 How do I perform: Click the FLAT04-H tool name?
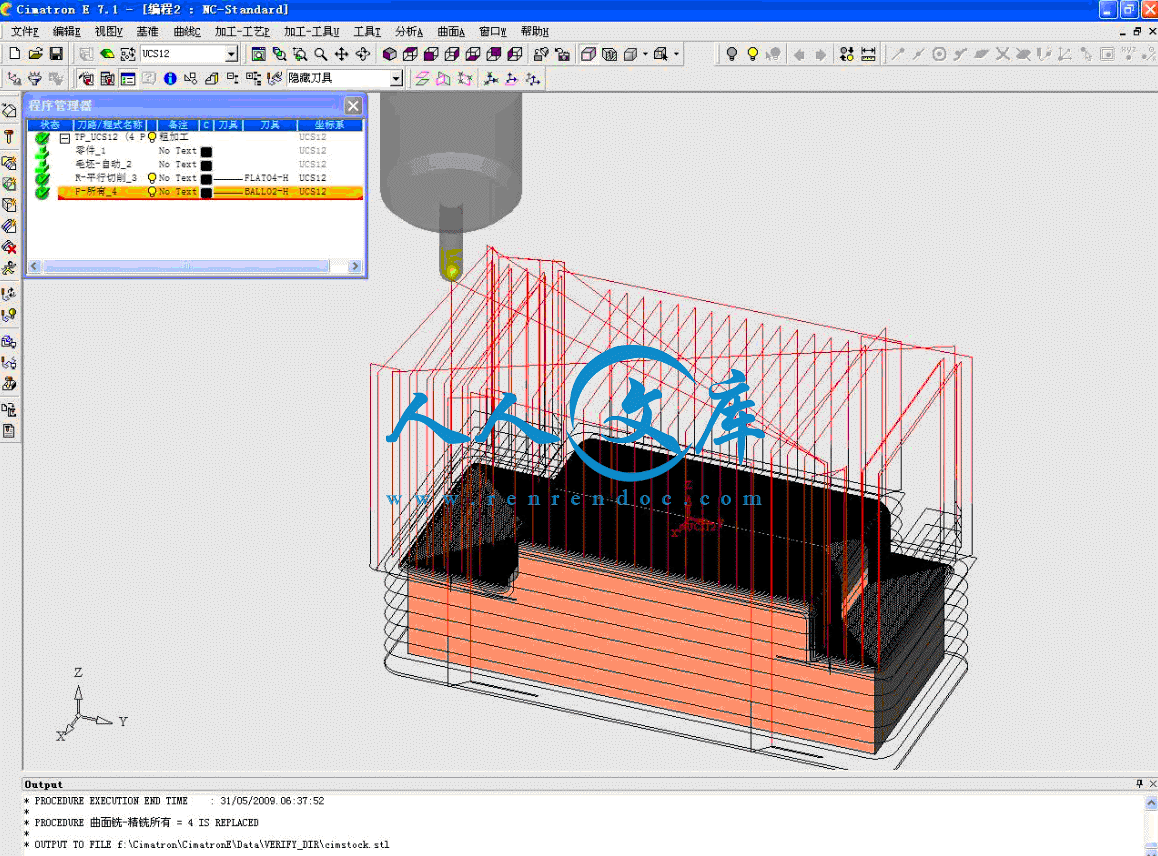click(x=267, y=178)
